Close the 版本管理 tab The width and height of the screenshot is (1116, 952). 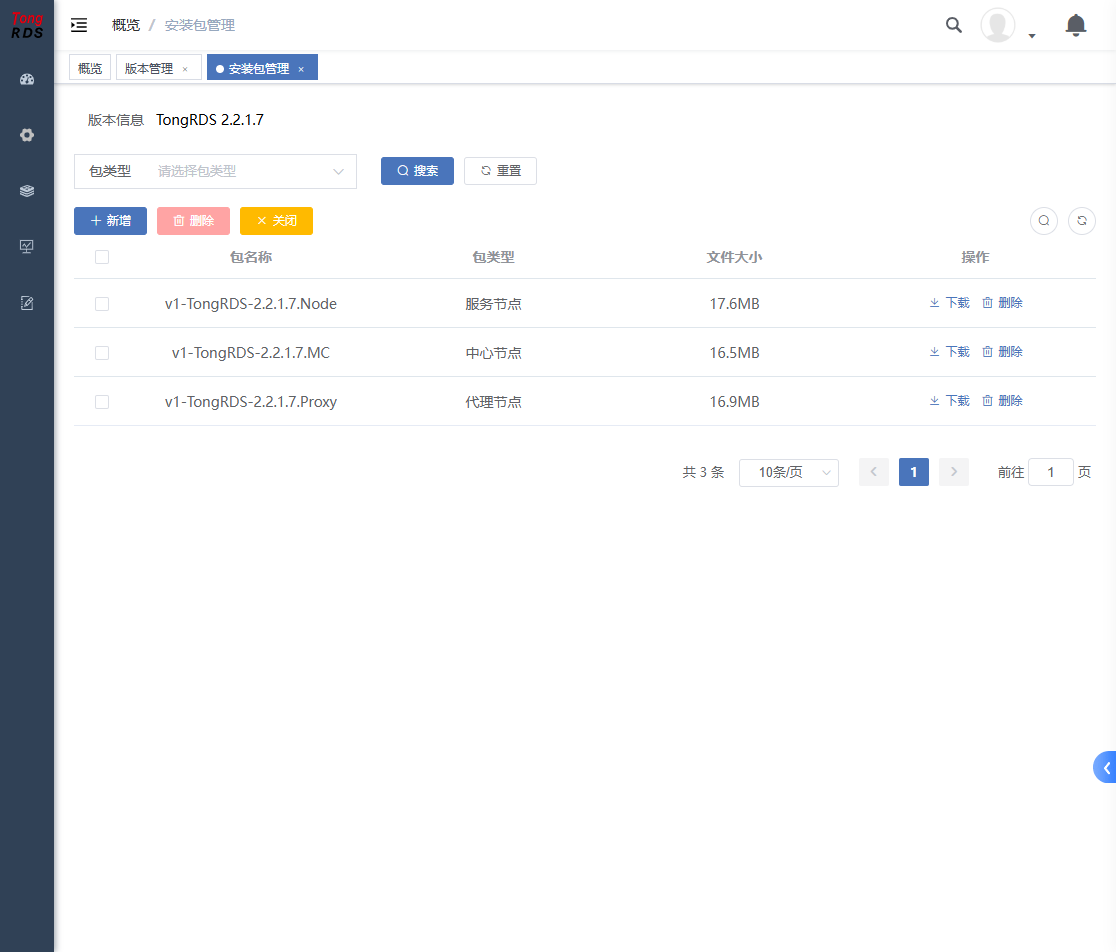coord(185,69)
